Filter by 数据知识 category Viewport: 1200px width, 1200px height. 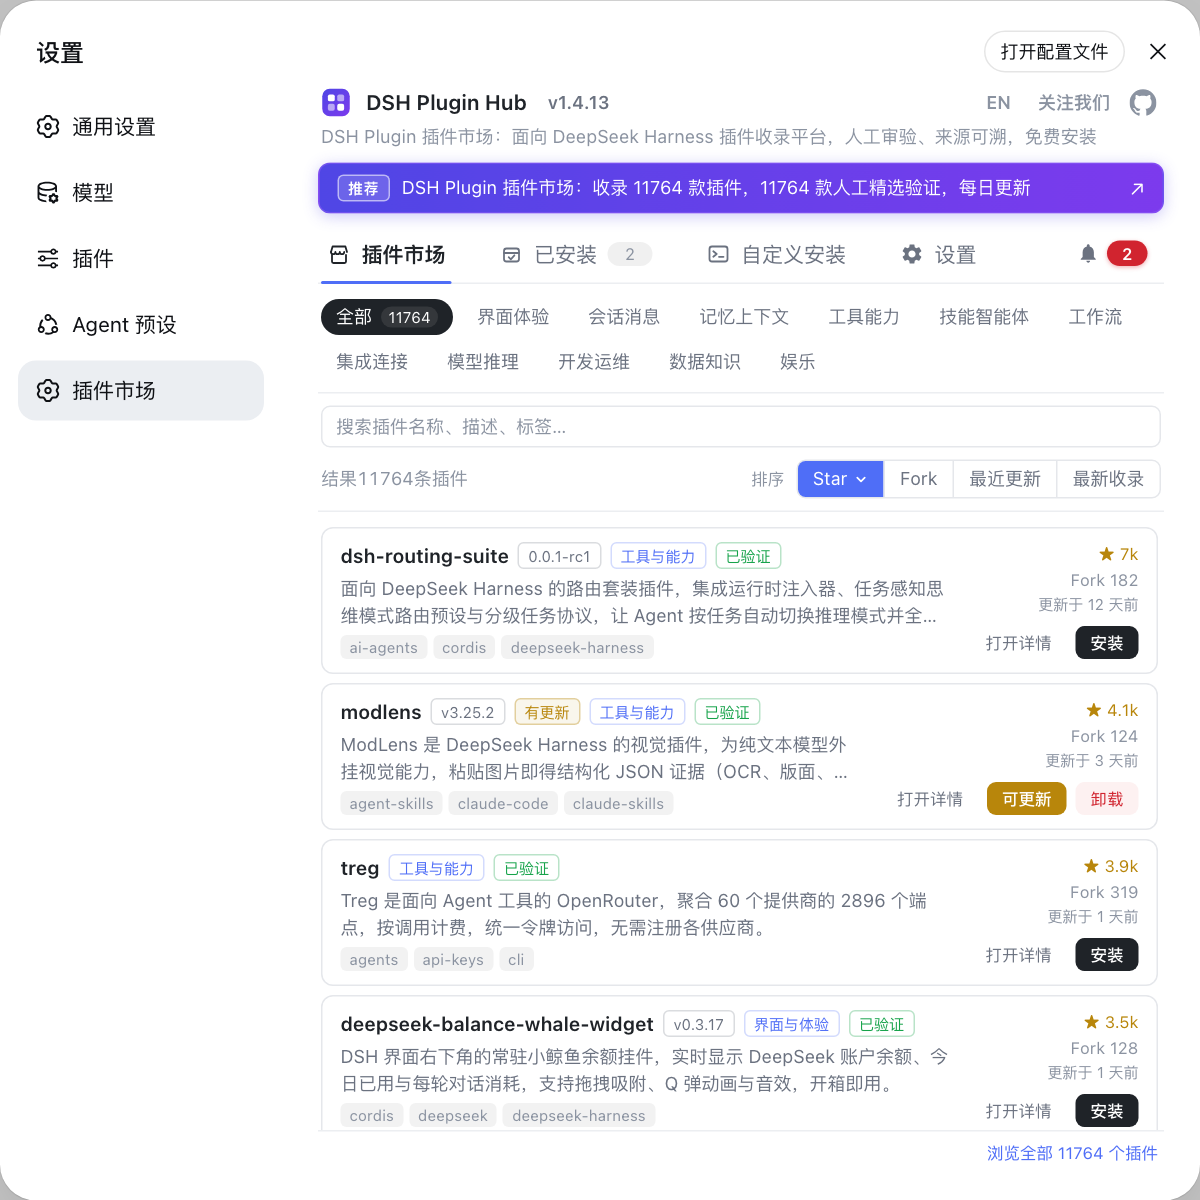click(x=705, y=362)
